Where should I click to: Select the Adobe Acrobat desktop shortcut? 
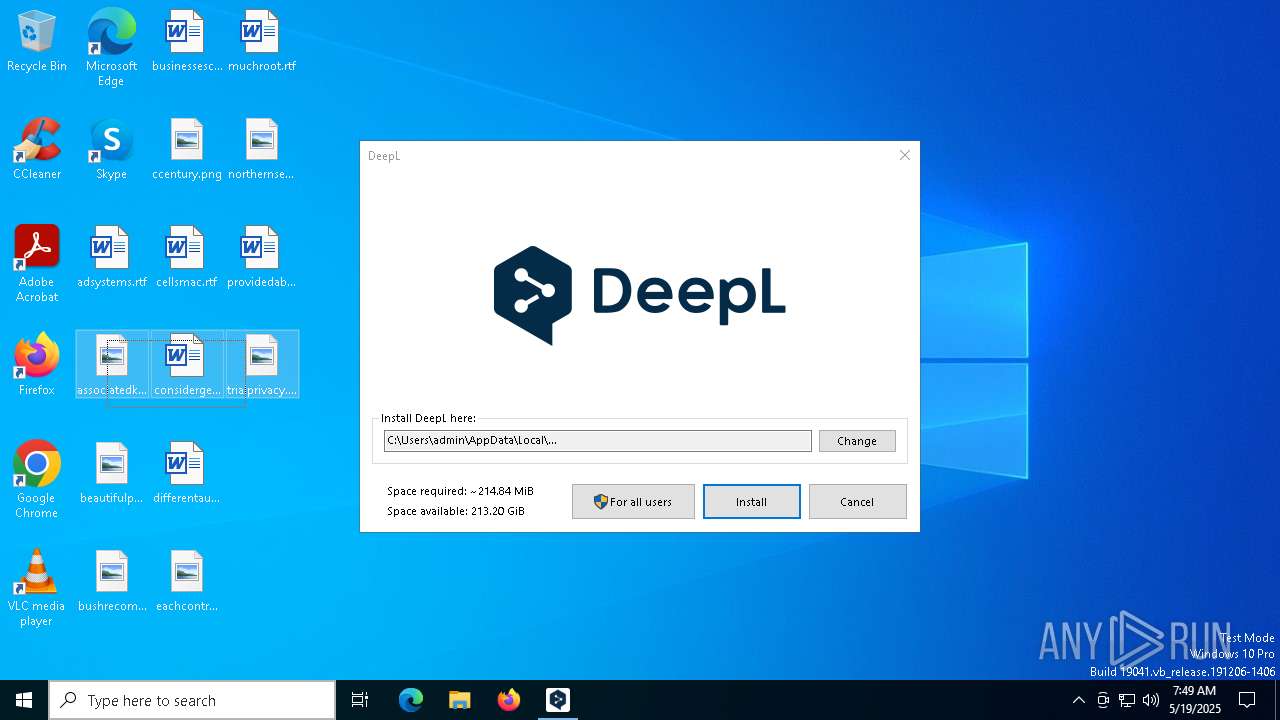37,264
